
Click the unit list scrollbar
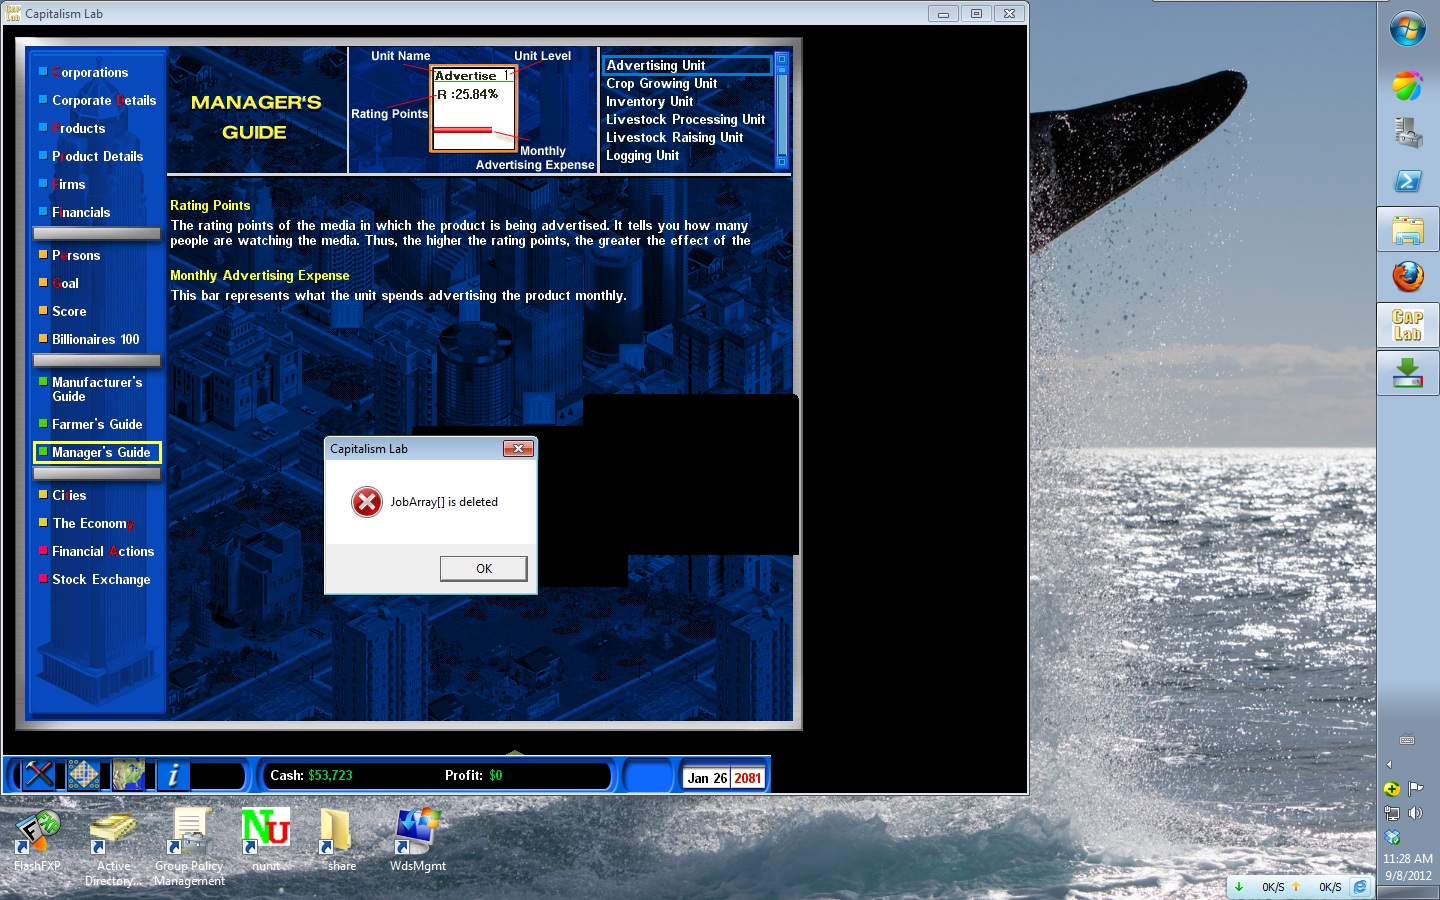click(782, 110)
